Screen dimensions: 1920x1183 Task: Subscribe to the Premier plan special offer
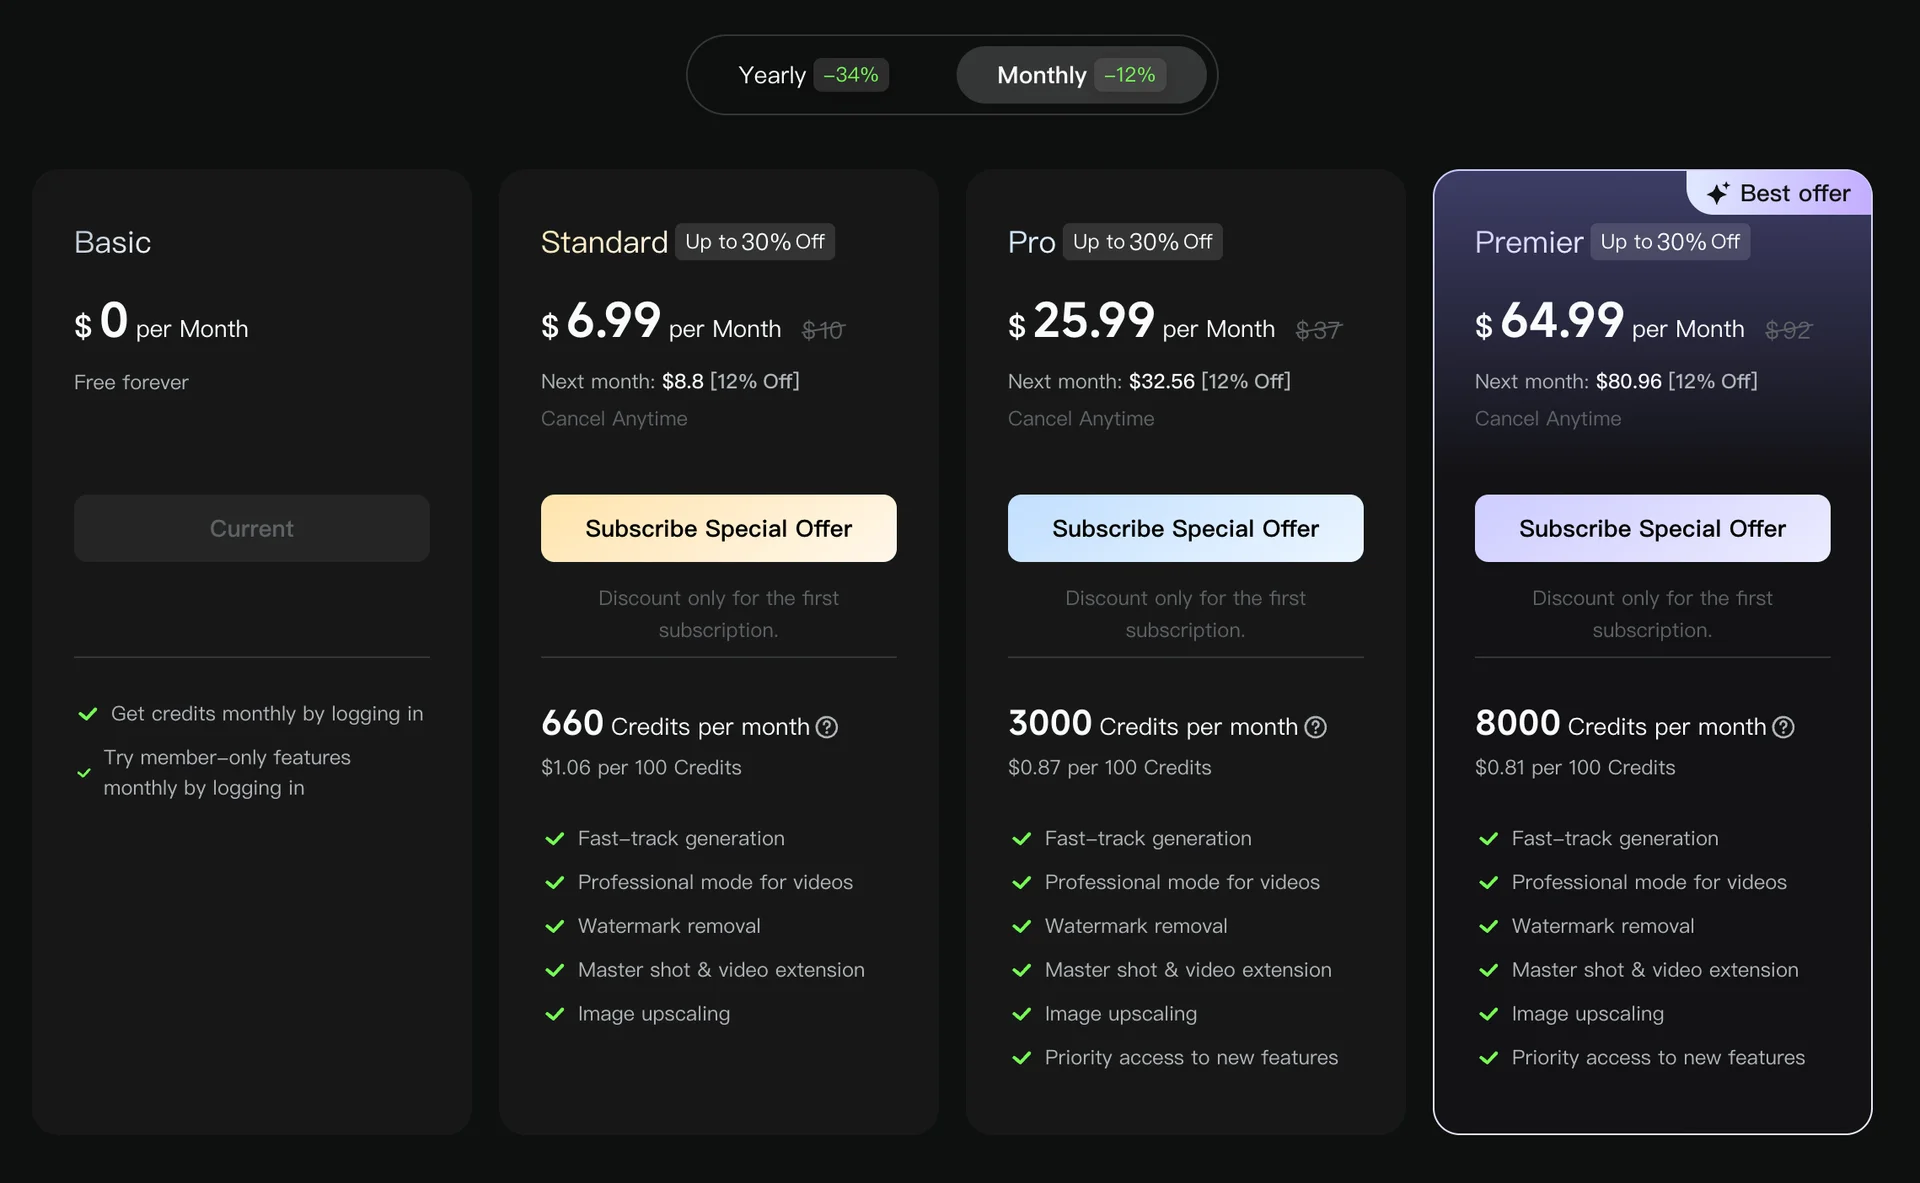click(1652, 528)
